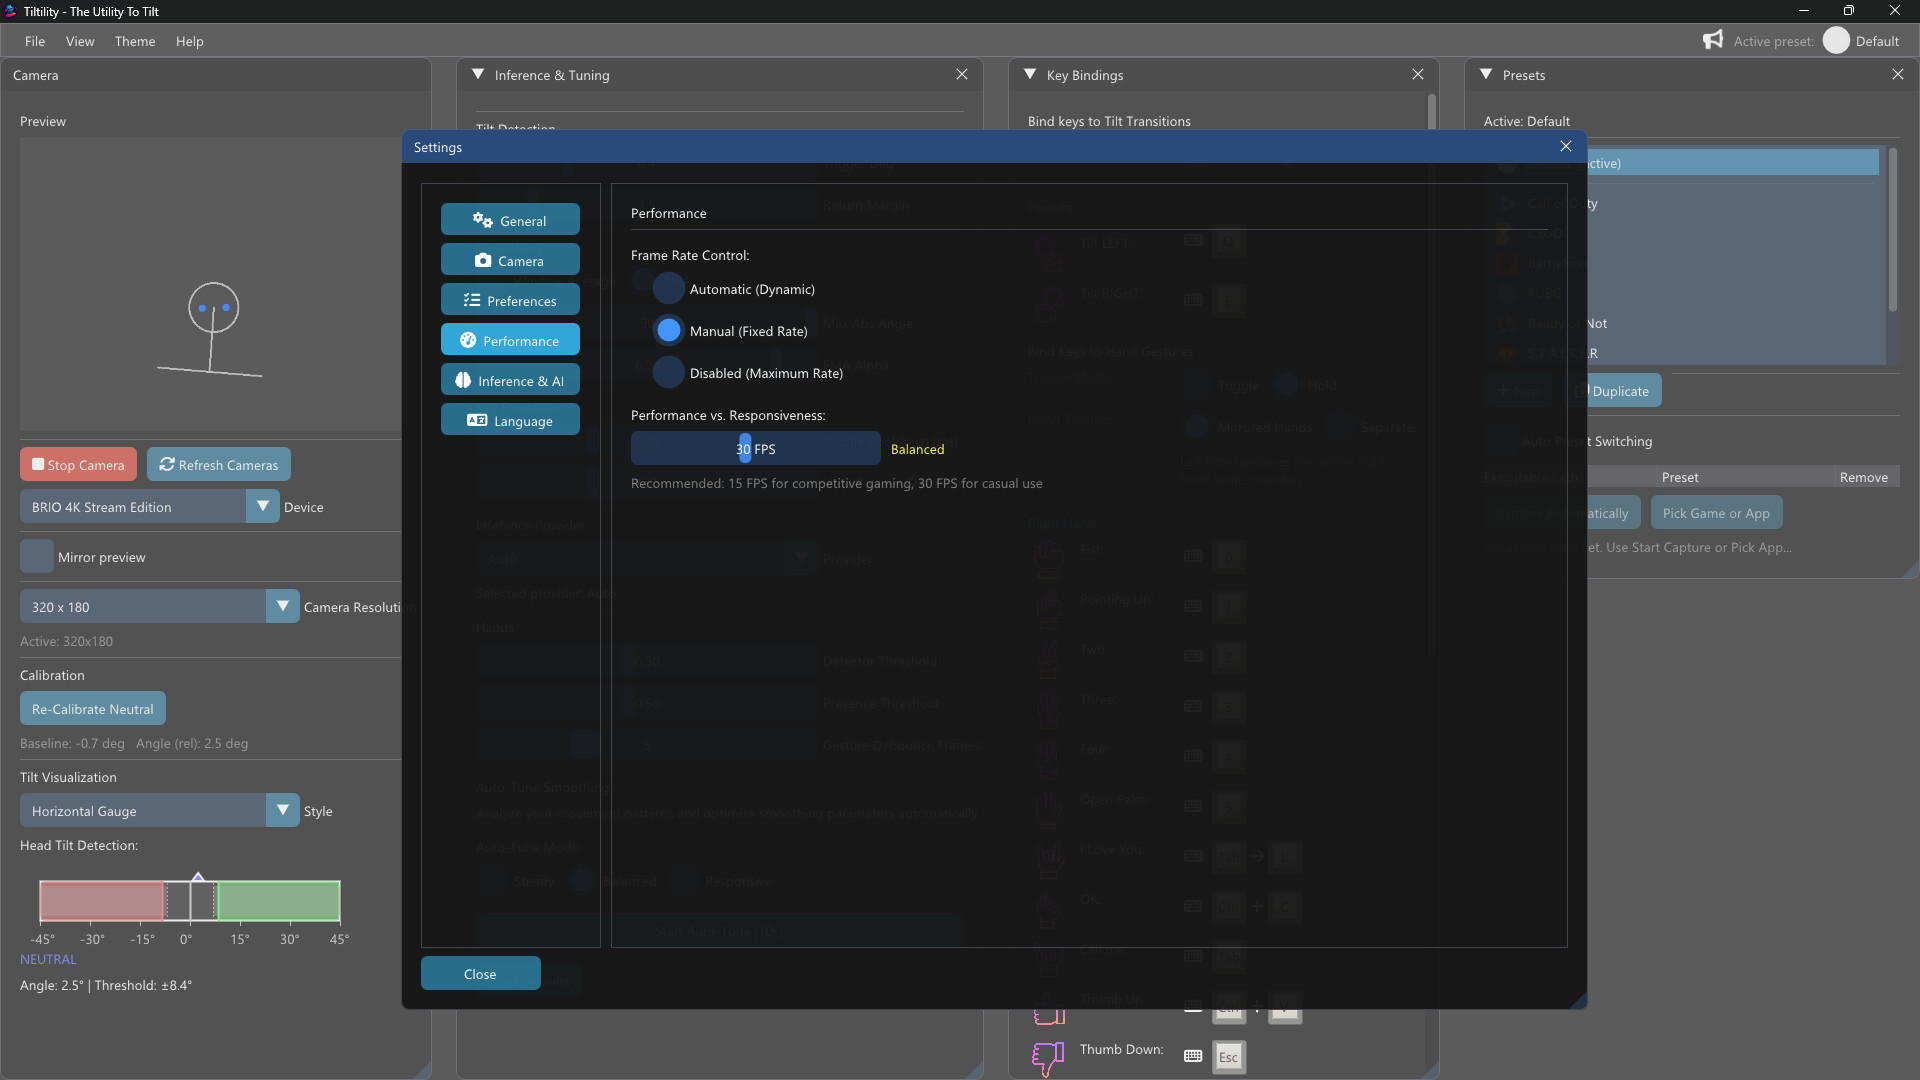Viewport: 1920px width, 1080px height.
Task: Open the Preferences settings section
Action: click(x=510, y=299)
